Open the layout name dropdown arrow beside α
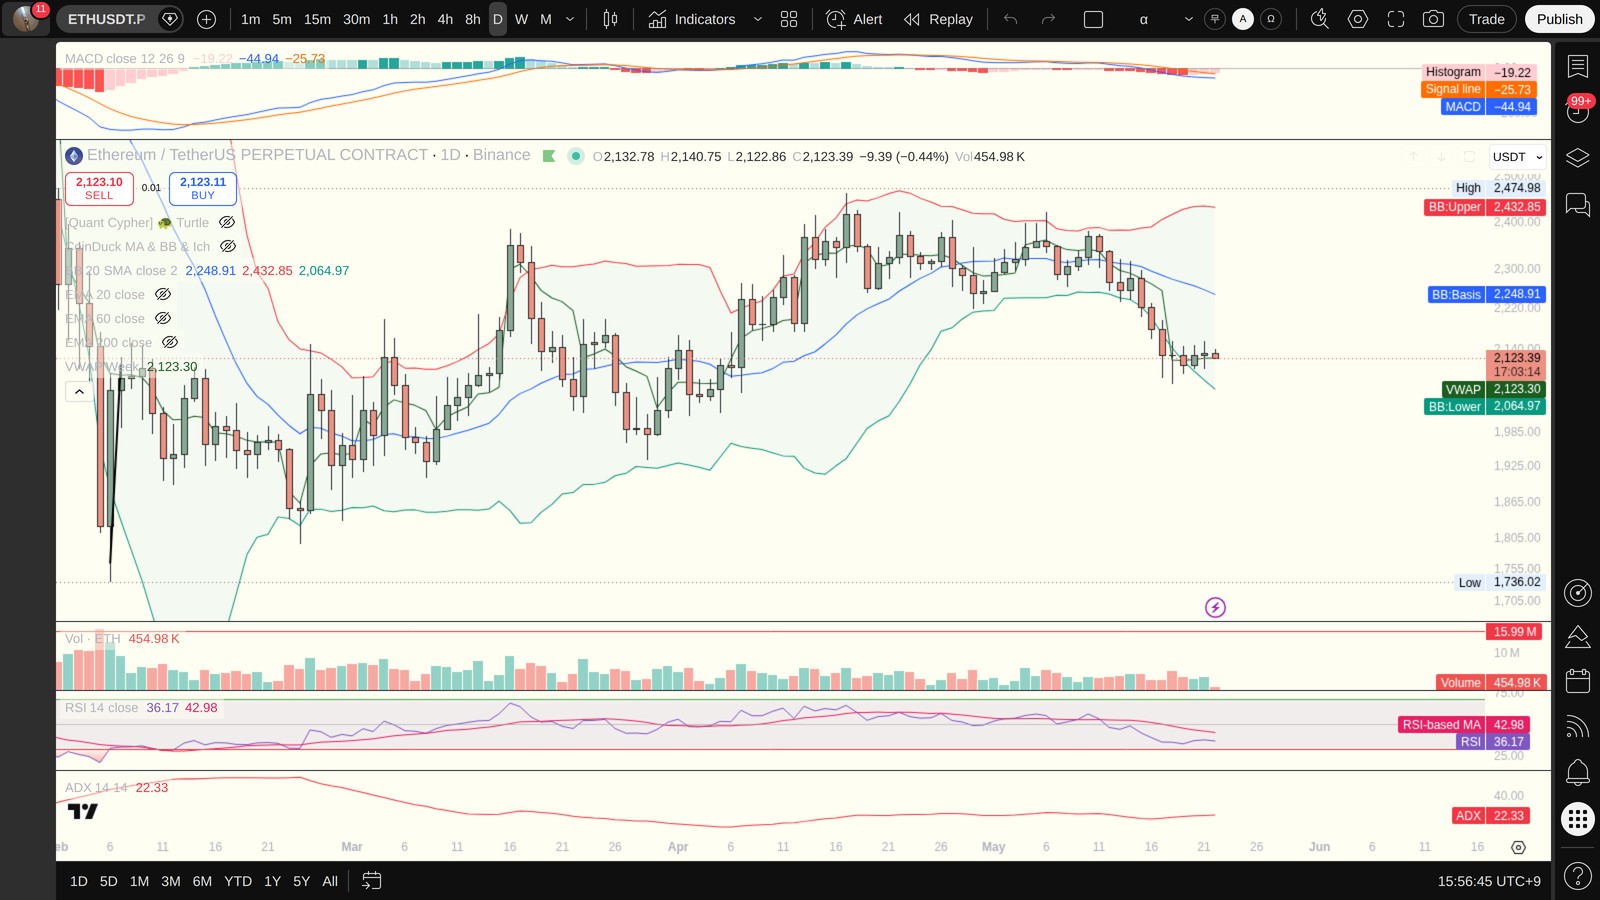The height and width of the screenshot is (900, 1600). pyautogui.click(x=1188, y=19)
